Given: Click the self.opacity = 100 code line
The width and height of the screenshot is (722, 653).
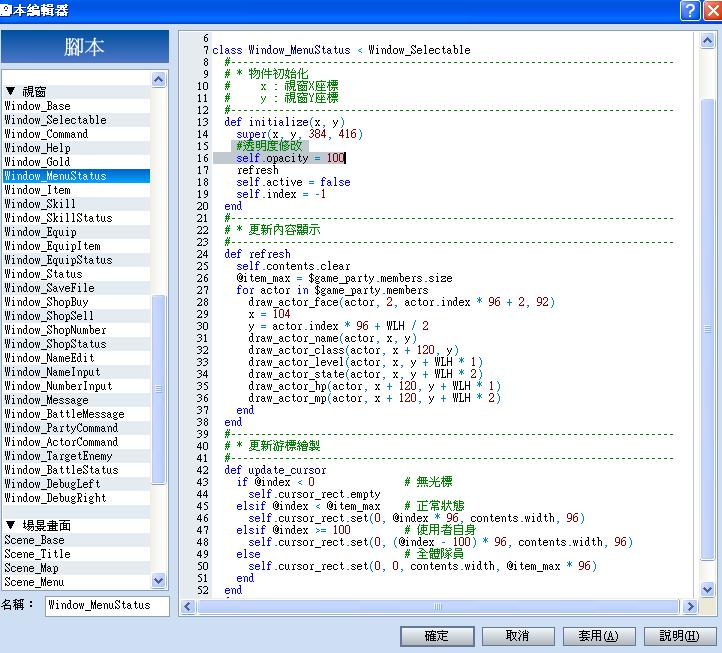Looking at the screenshot, I should pos(290,158).
